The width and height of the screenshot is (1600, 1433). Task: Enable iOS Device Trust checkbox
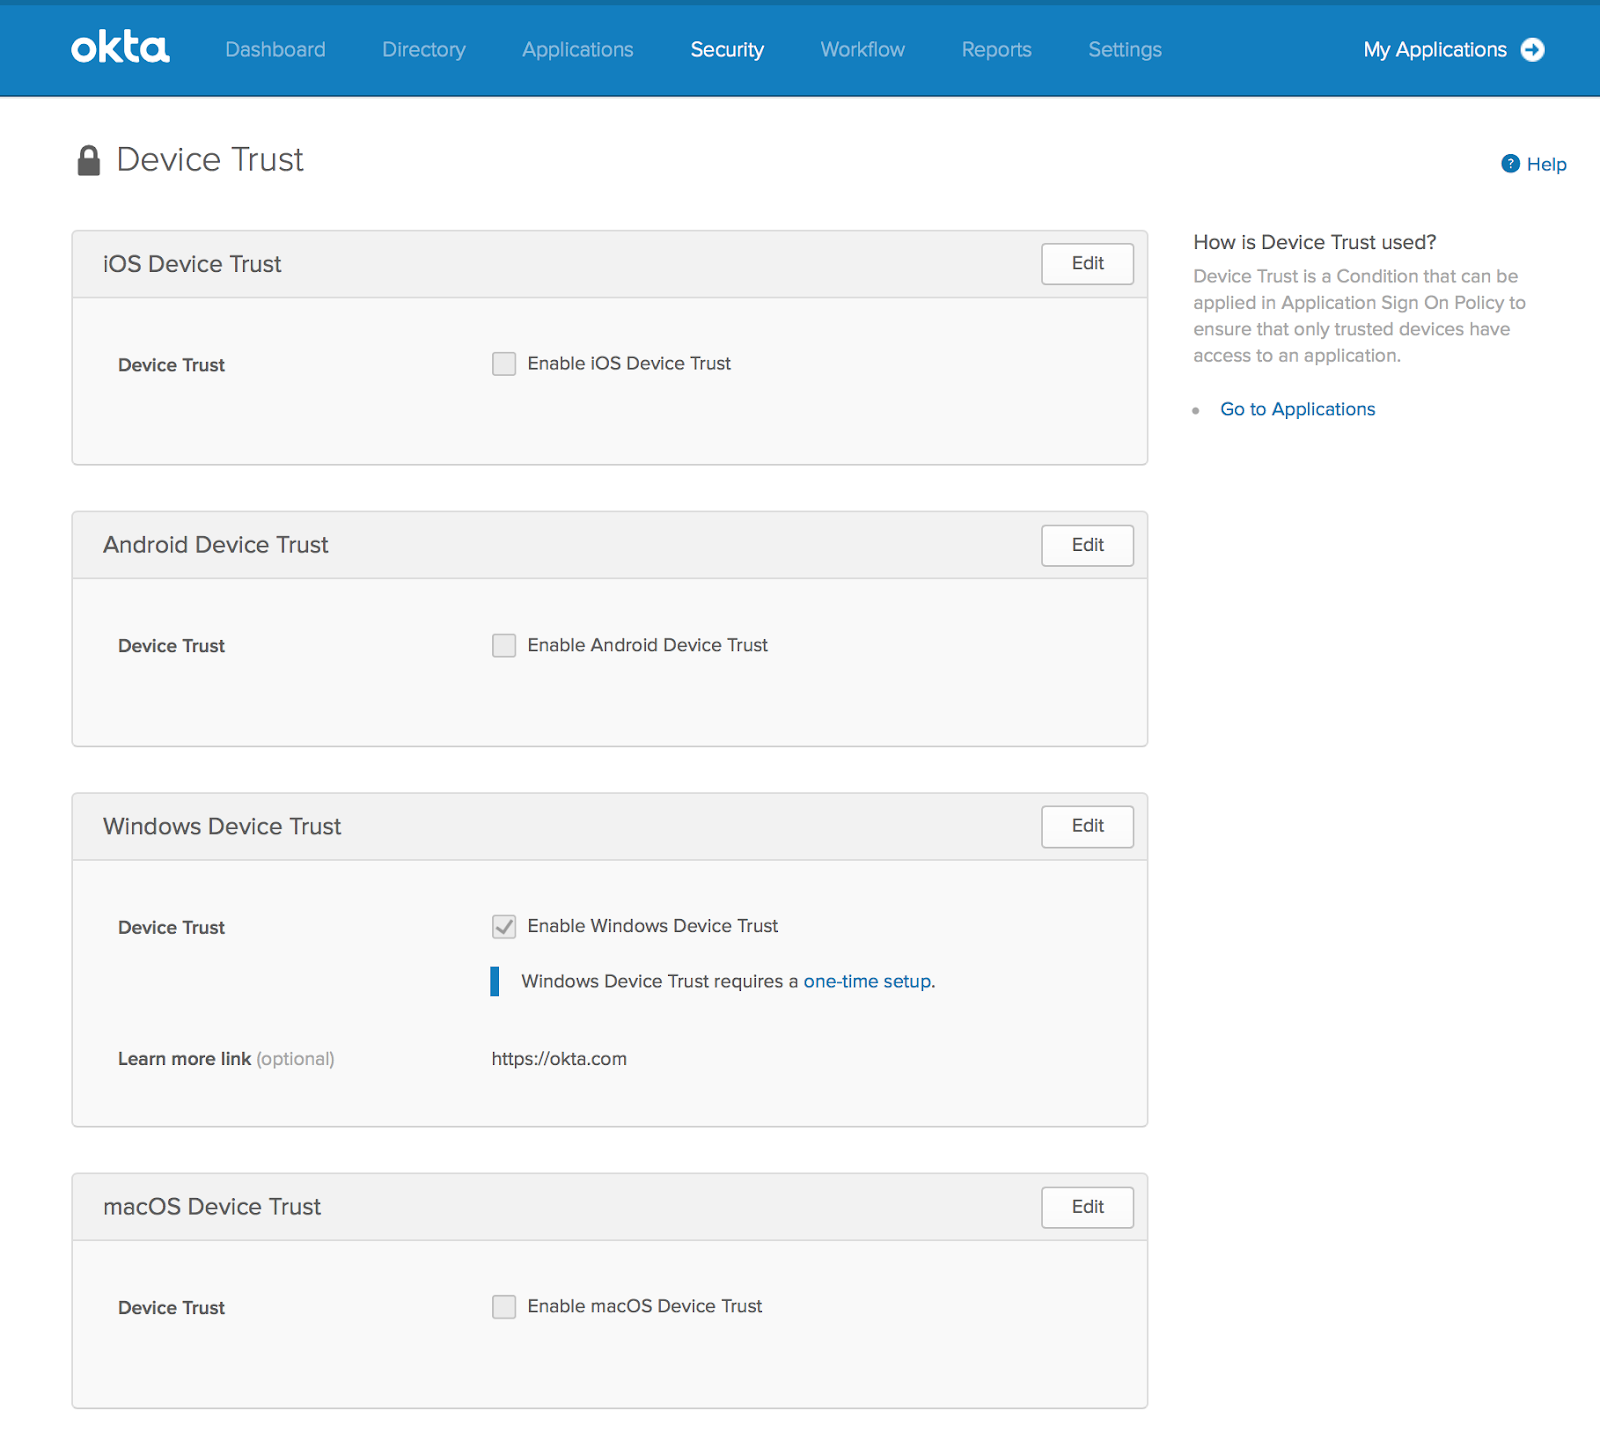[x=504, y=364]
